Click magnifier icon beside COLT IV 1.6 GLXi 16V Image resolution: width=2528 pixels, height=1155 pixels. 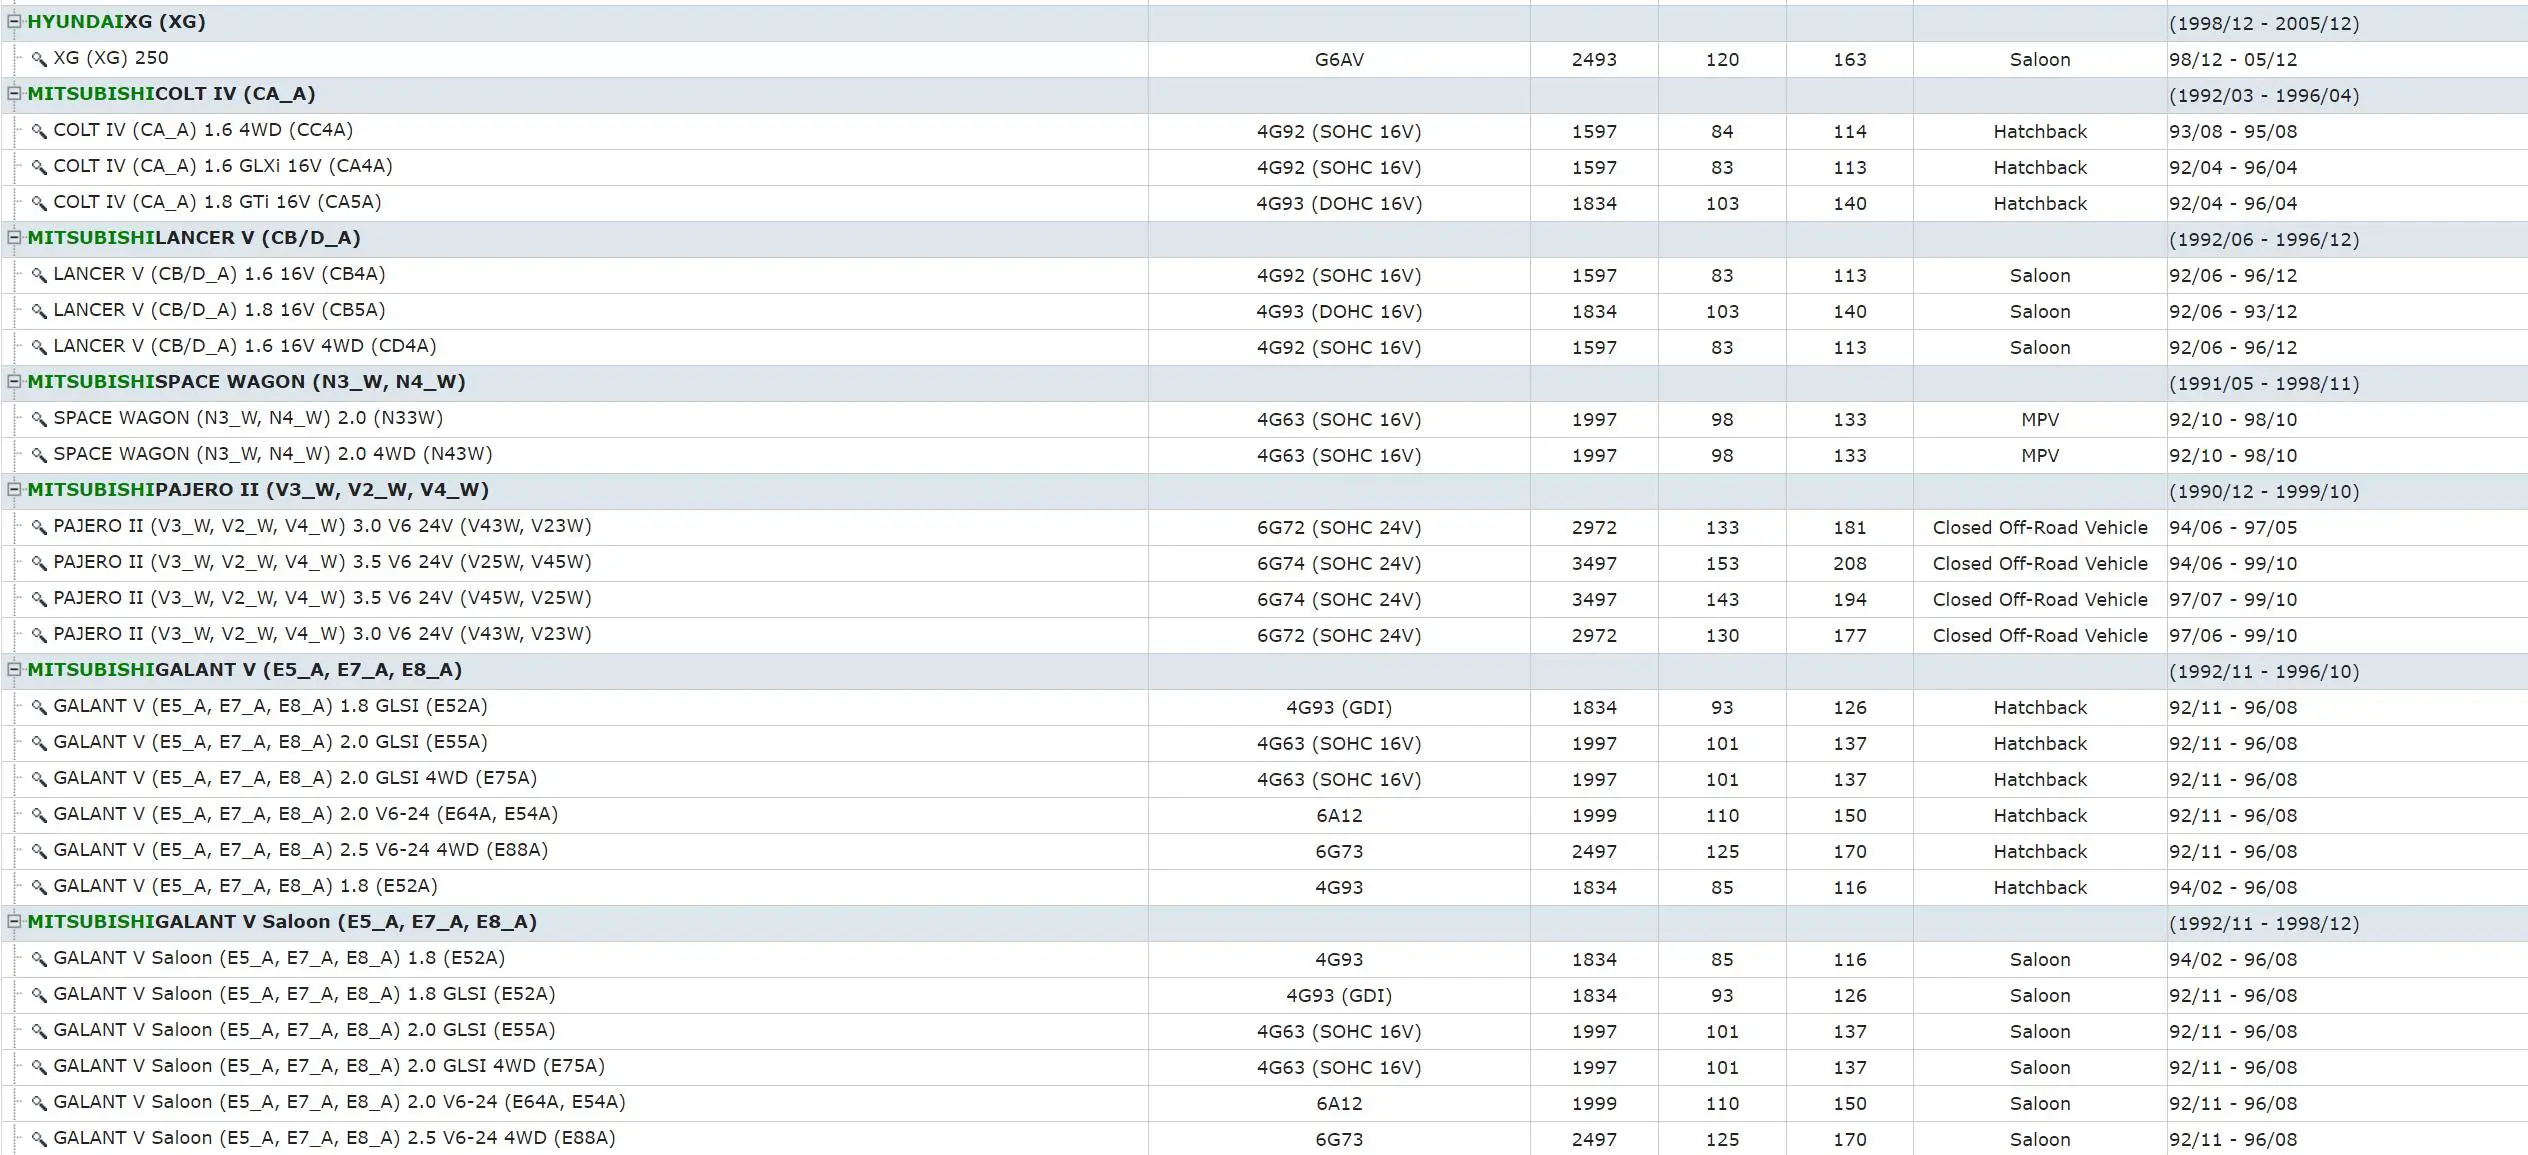pyautogui.click(x=39, y=167)
